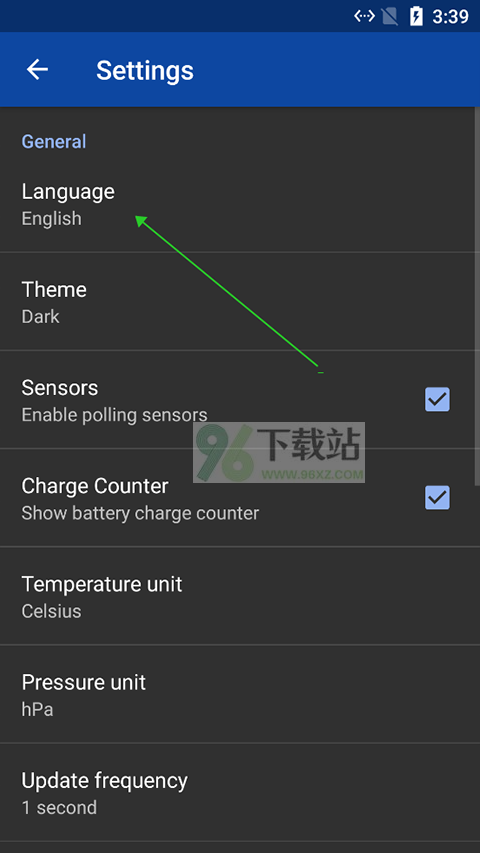Tap the Settings title text
The height and width of the screenshot is (853, 480).
tap(145, 70)
